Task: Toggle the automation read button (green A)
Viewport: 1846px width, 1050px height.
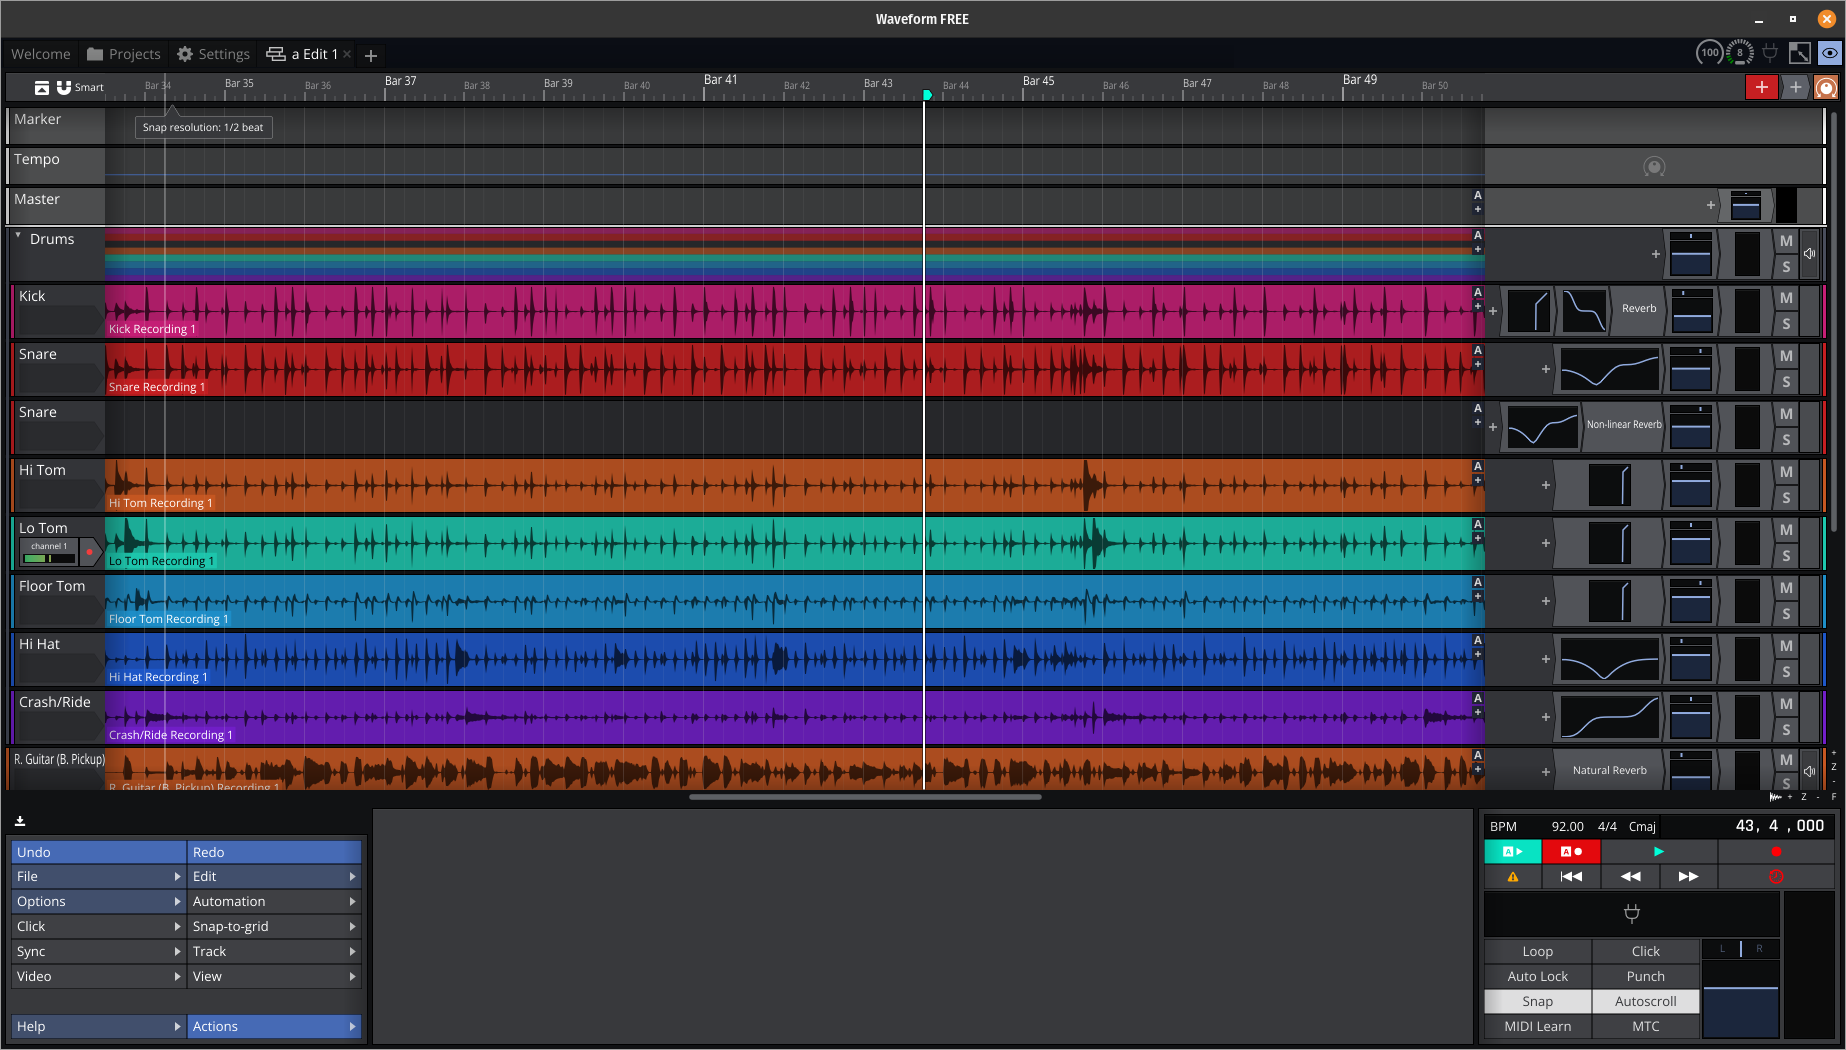Action: (x=1512, y=851)
